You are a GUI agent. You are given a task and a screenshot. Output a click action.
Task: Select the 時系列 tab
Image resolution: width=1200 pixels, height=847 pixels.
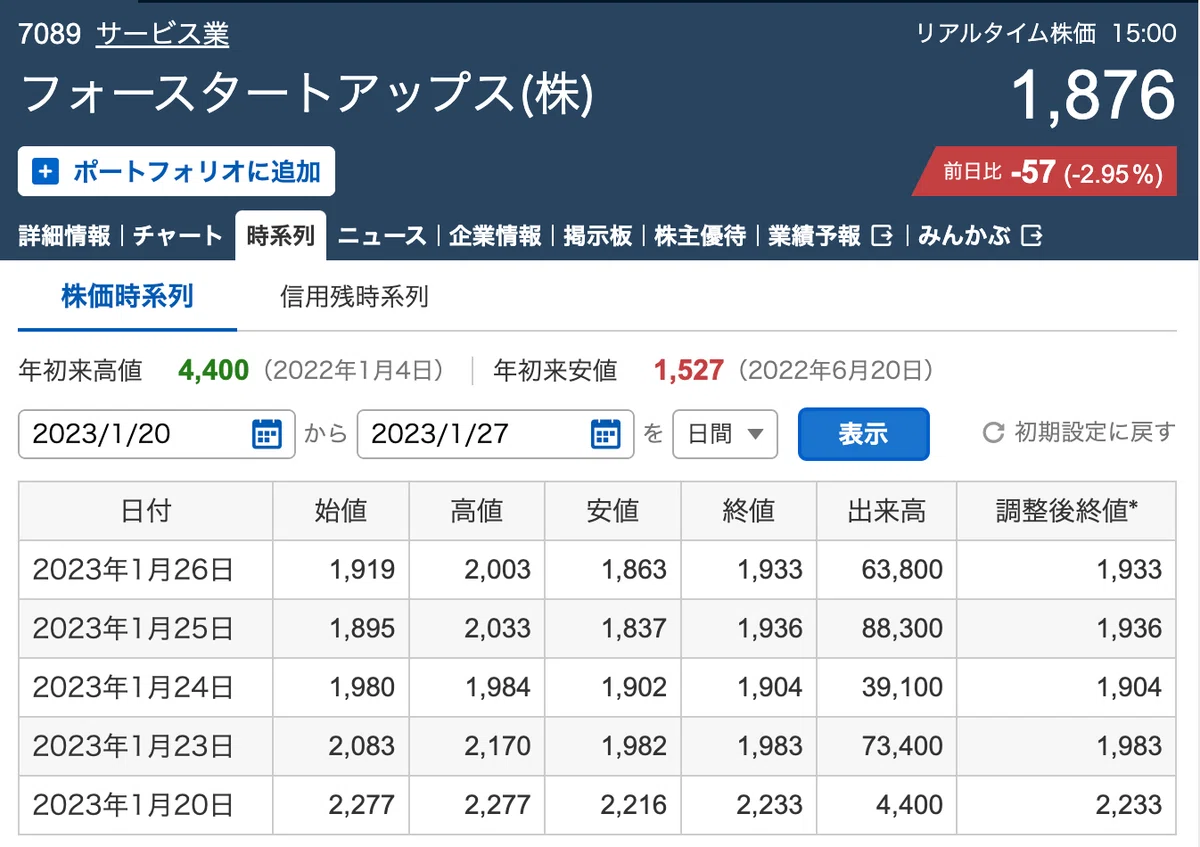pyautogui.click(x=281, y=236)
